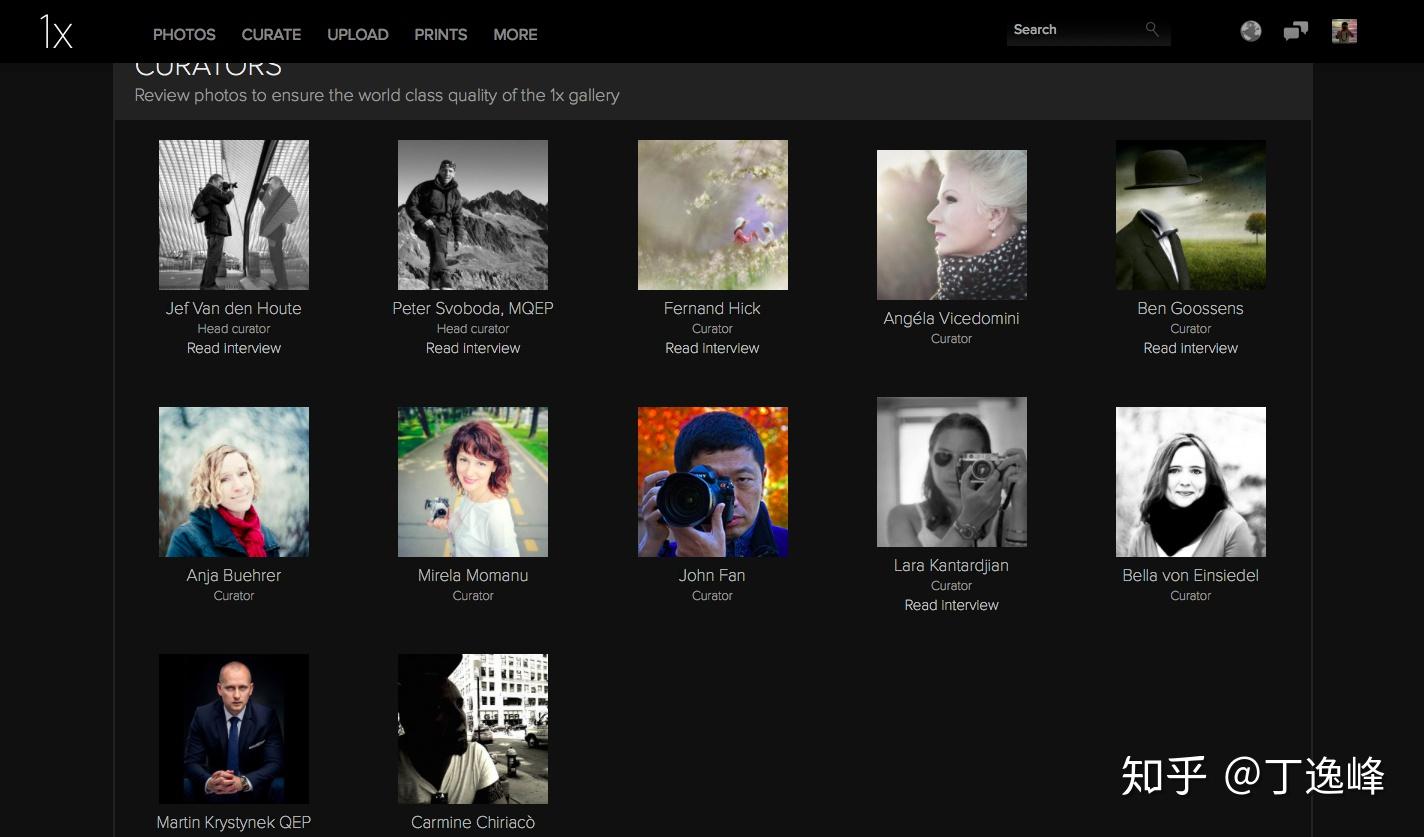Select the PRINTS menu item

[440, 34]
